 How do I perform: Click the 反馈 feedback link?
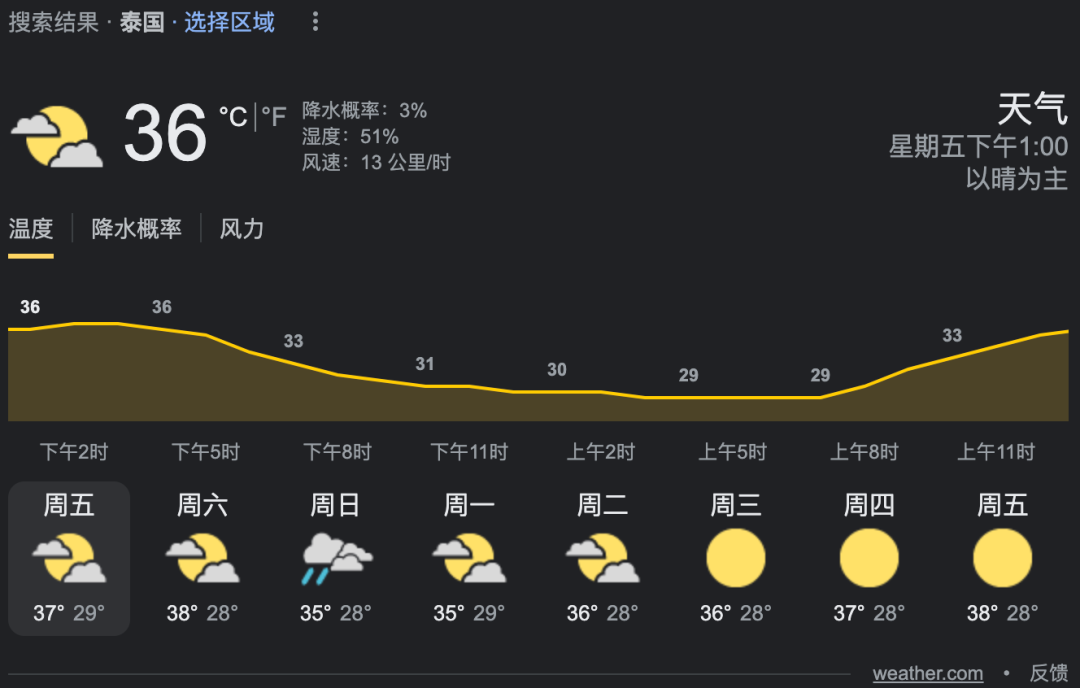(x=1049, y=673)
